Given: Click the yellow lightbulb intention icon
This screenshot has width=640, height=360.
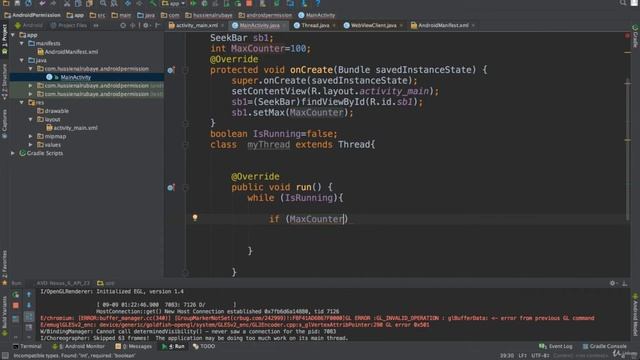Looking at the screenshot, I should pyautogui.click(x=195, y=218).
